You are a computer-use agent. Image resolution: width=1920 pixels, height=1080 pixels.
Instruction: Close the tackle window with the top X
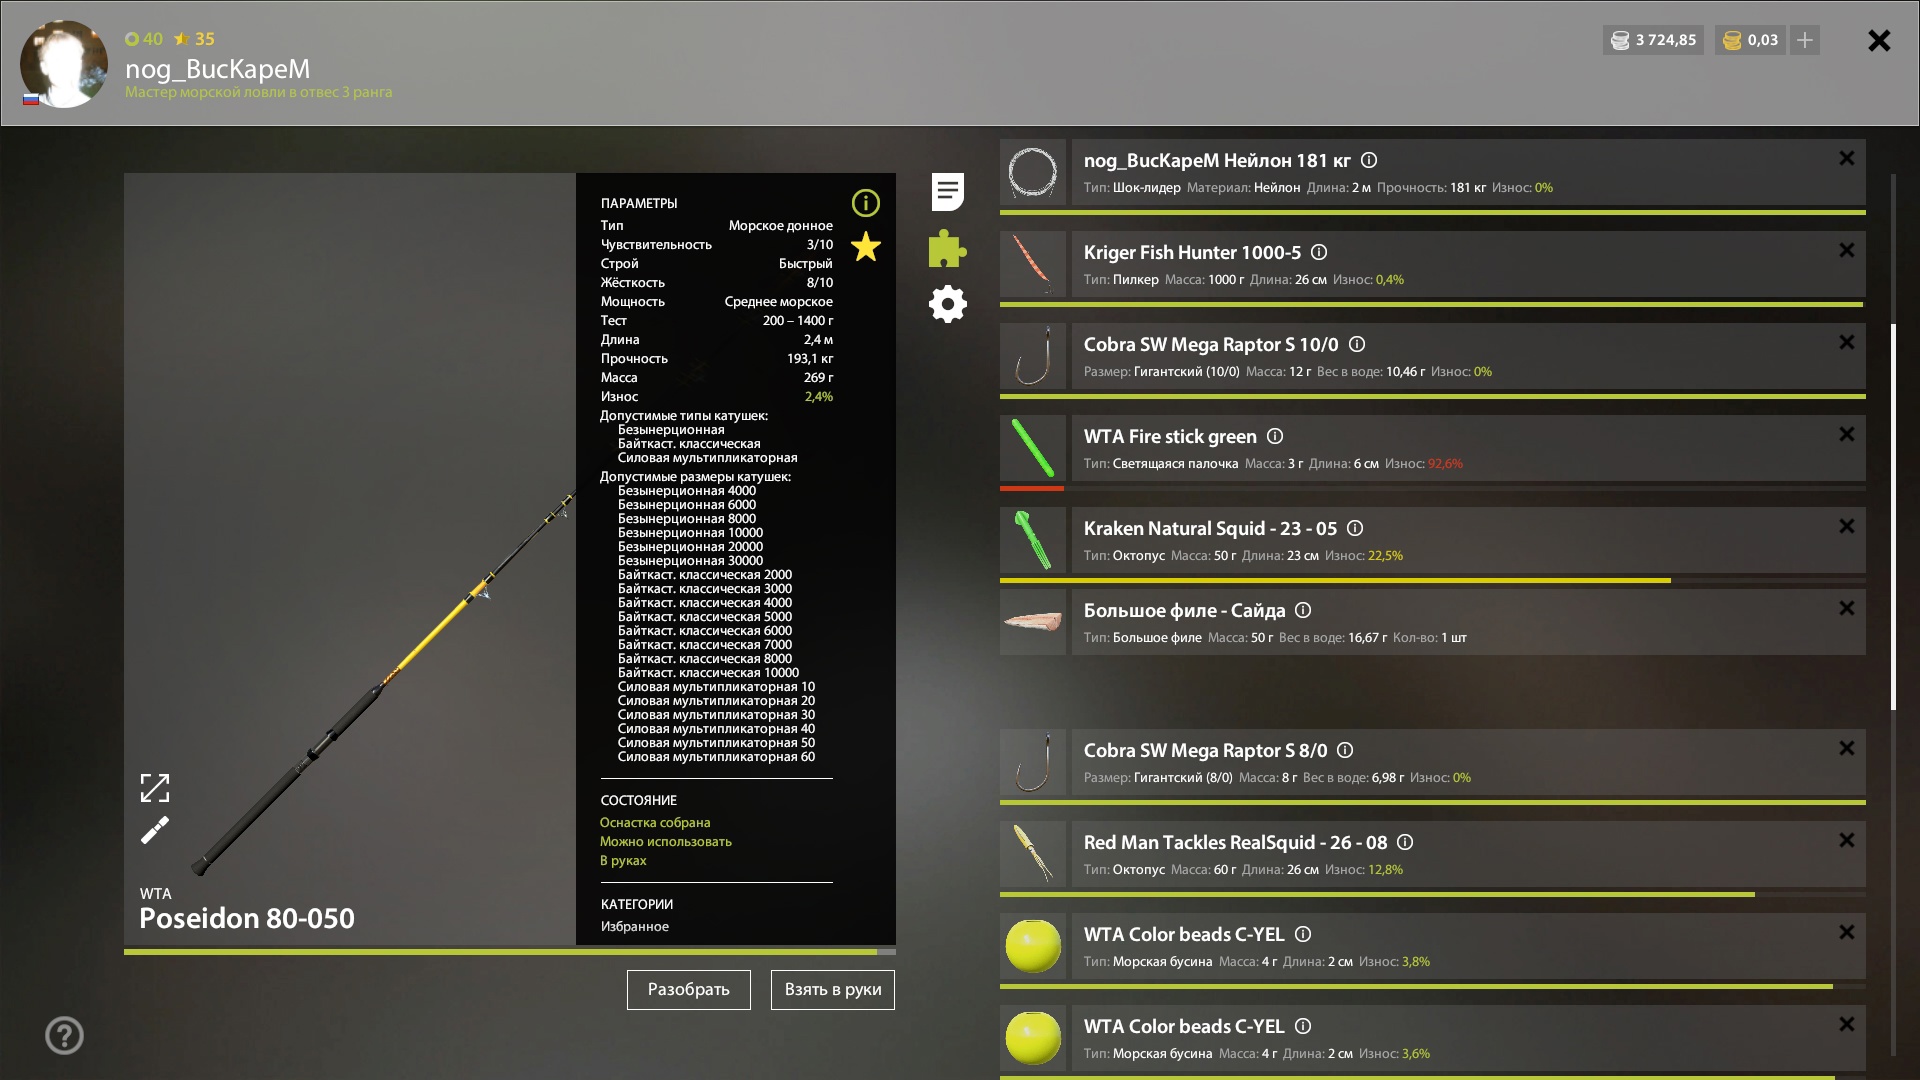pyautogui.click(x=1879, y=40)
